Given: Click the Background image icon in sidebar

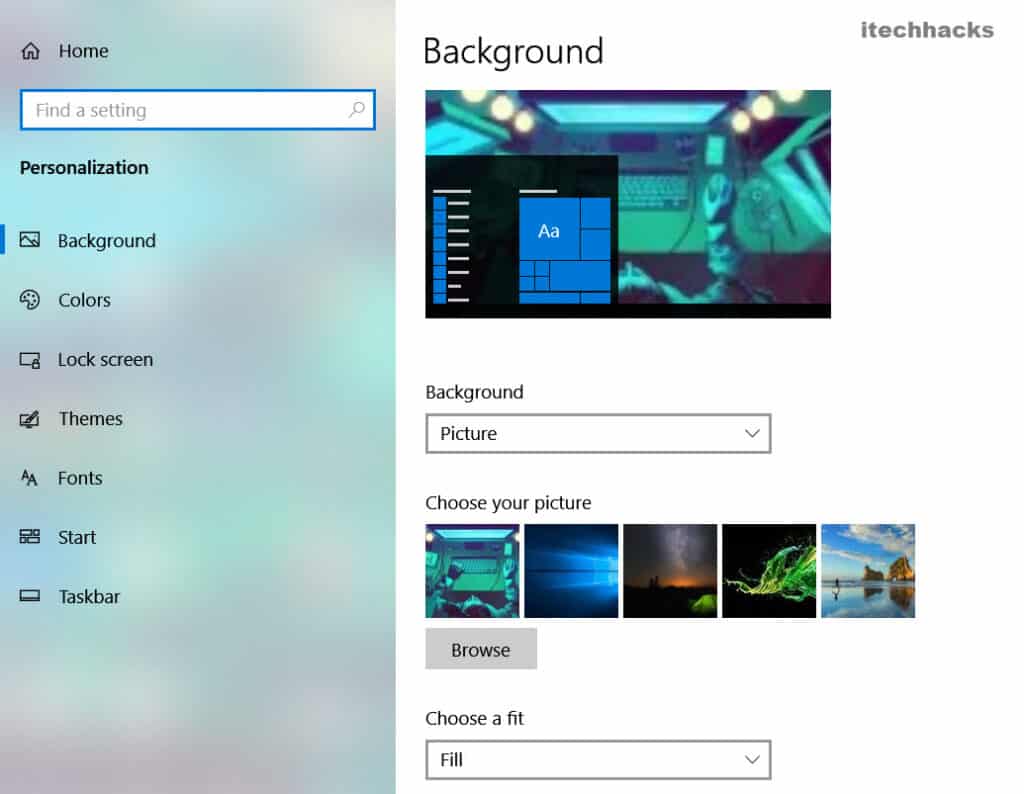Looking at the screenshot, I should pos(32,241).
